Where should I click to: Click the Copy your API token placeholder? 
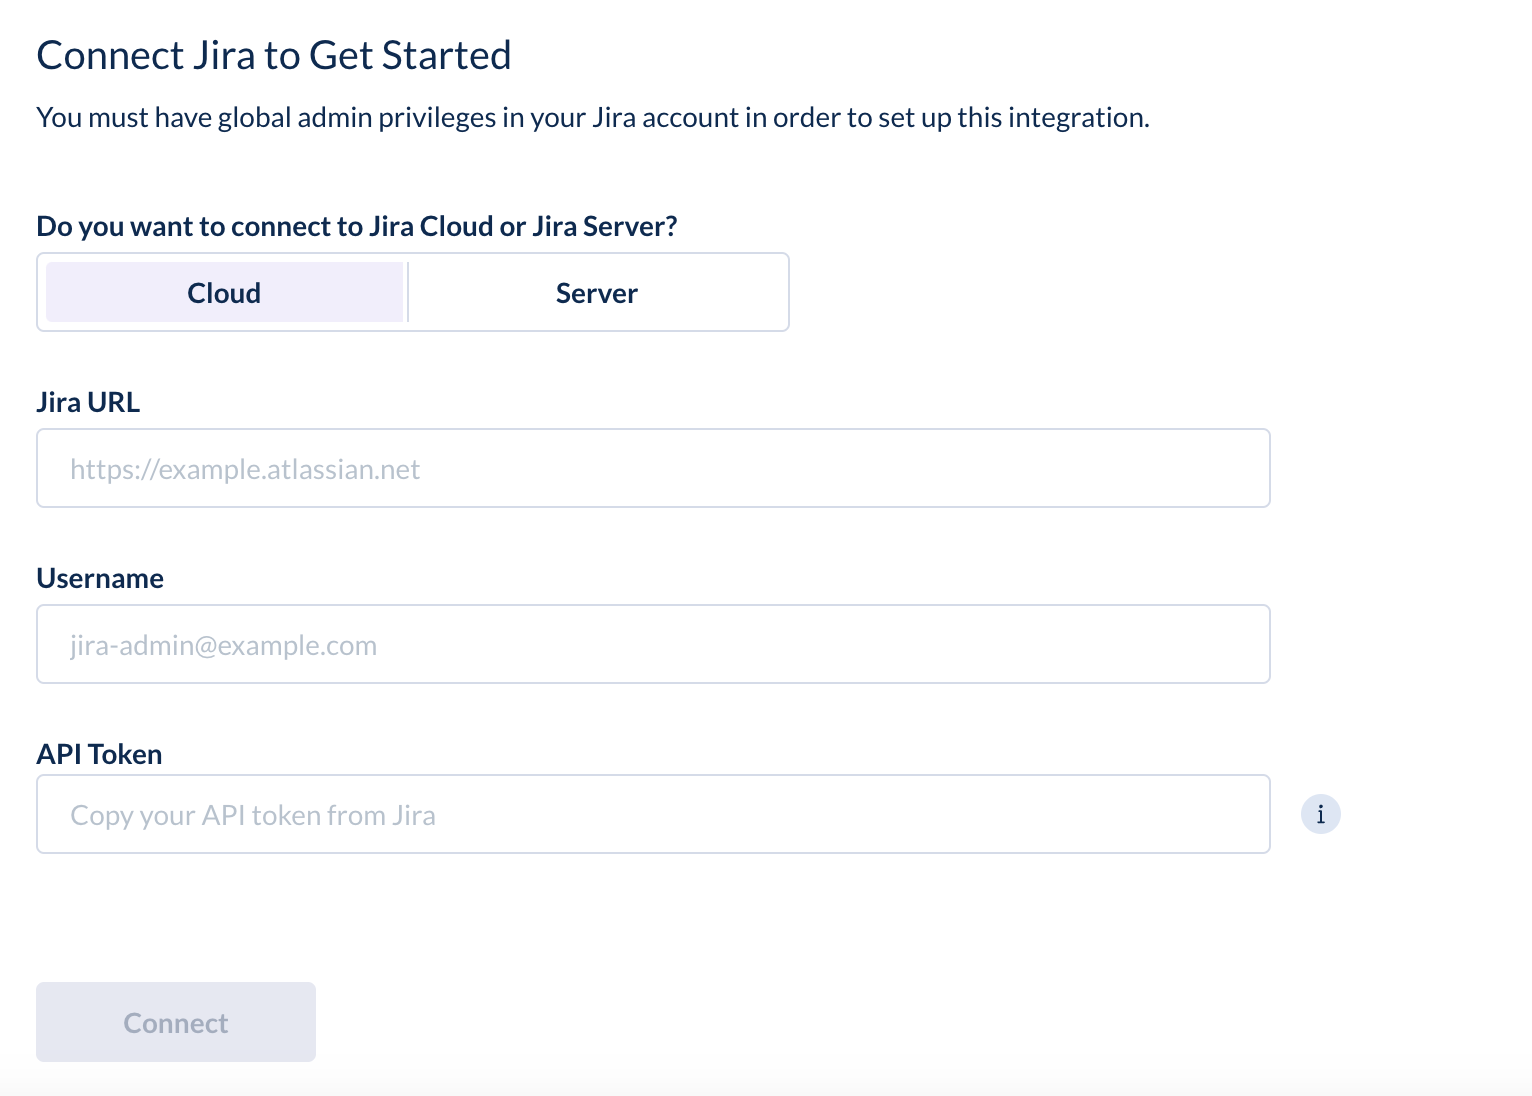coord(253,815)
